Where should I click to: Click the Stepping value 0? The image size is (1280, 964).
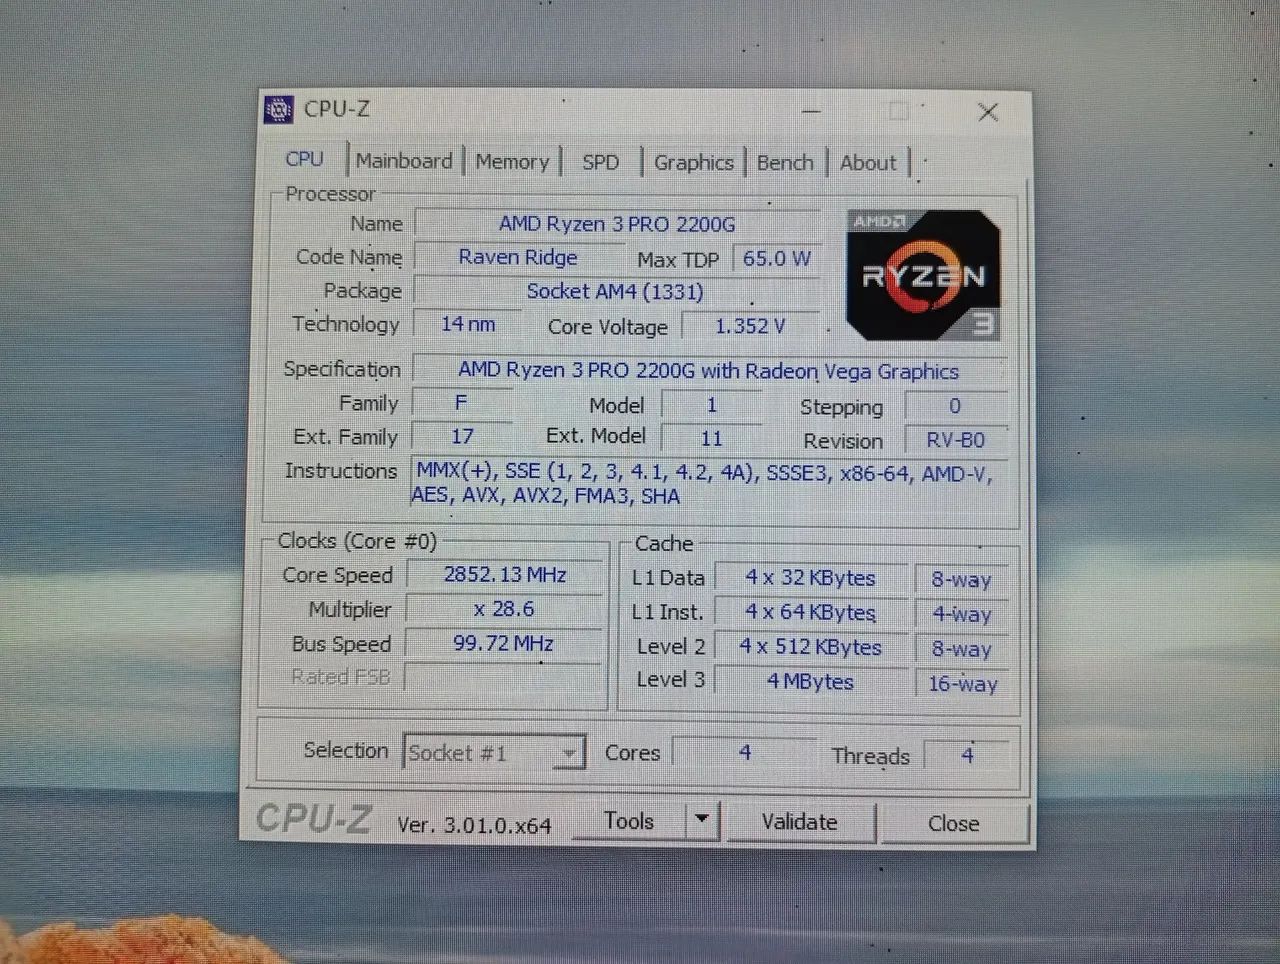pos(955,406)
